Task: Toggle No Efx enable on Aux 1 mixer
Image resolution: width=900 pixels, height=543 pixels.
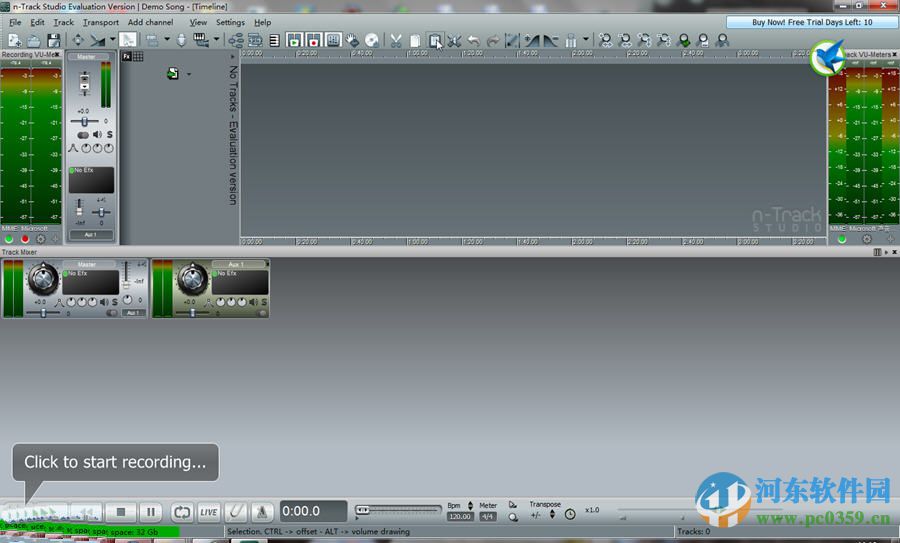Action: click(215, 273)
